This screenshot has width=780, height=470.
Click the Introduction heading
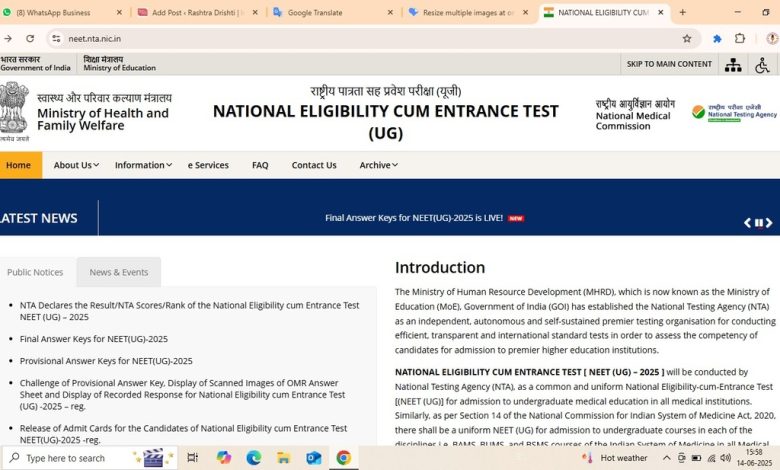click(x=440, y=268)
